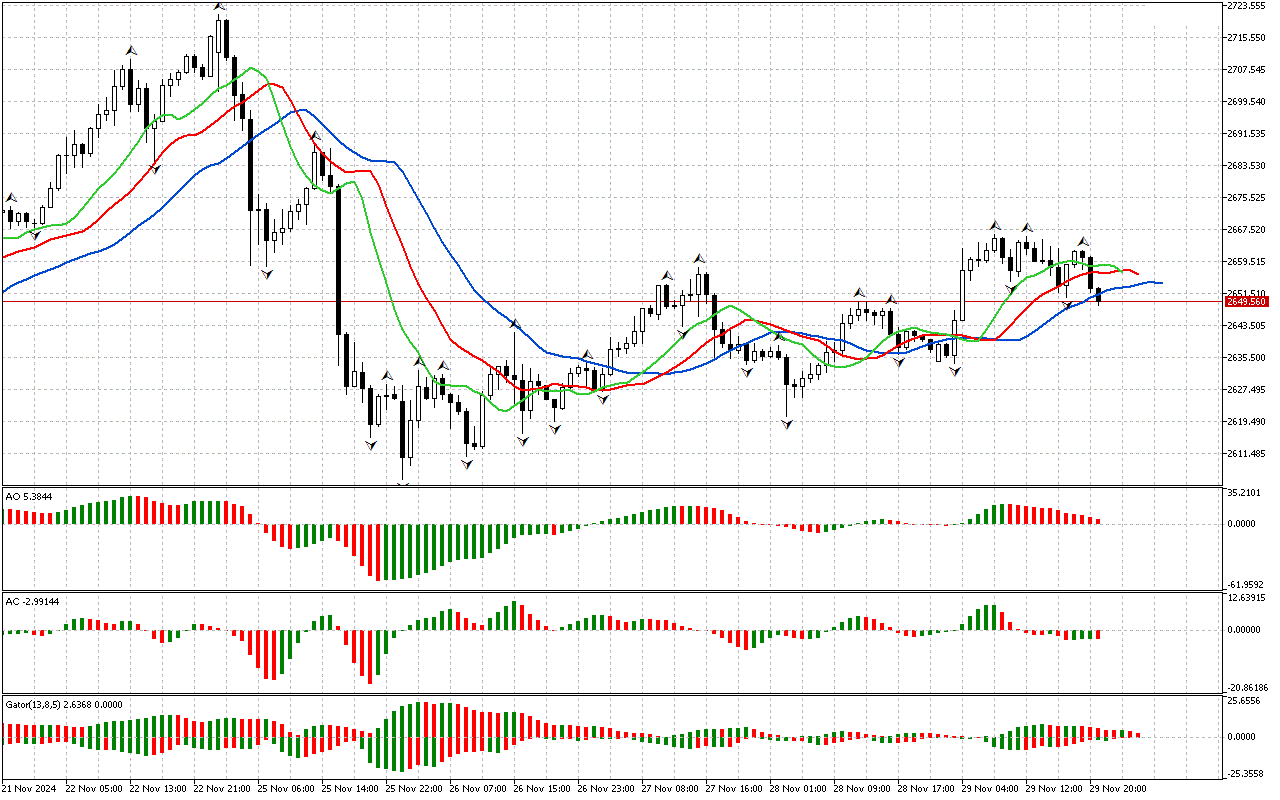Click the 21 Nov 2024 date label

pos(27,789)
